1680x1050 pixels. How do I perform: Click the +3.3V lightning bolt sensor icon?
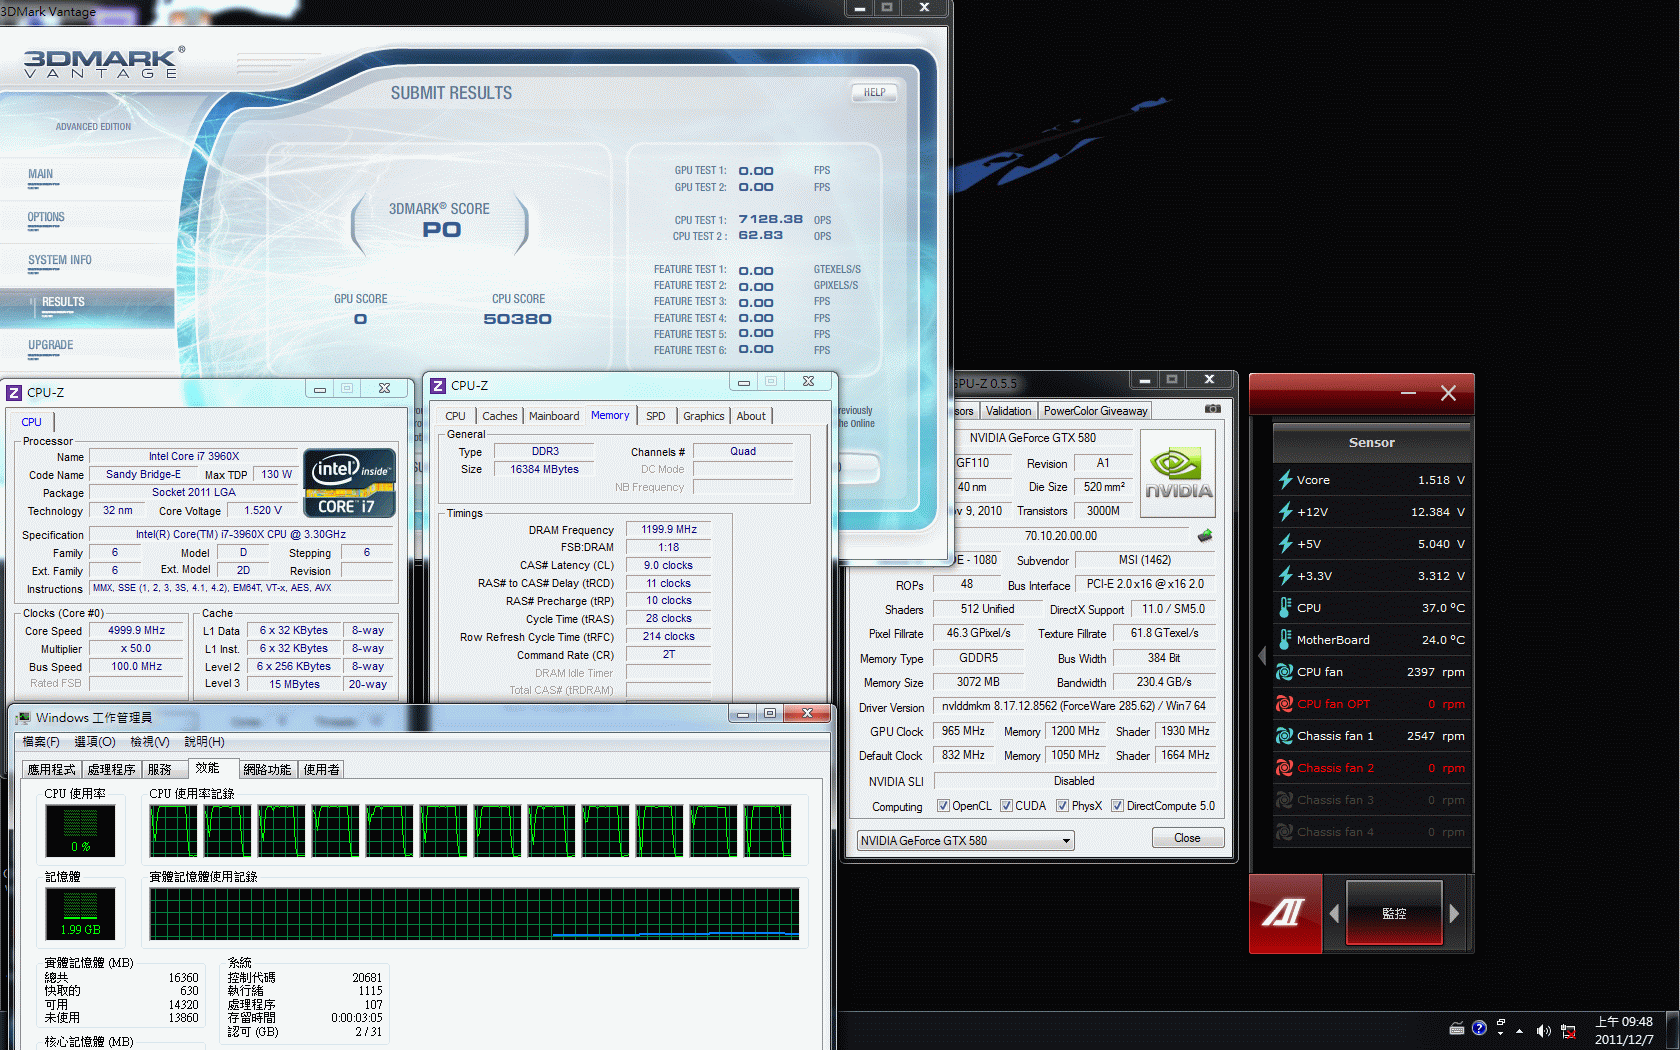[x=1285, y=576]
